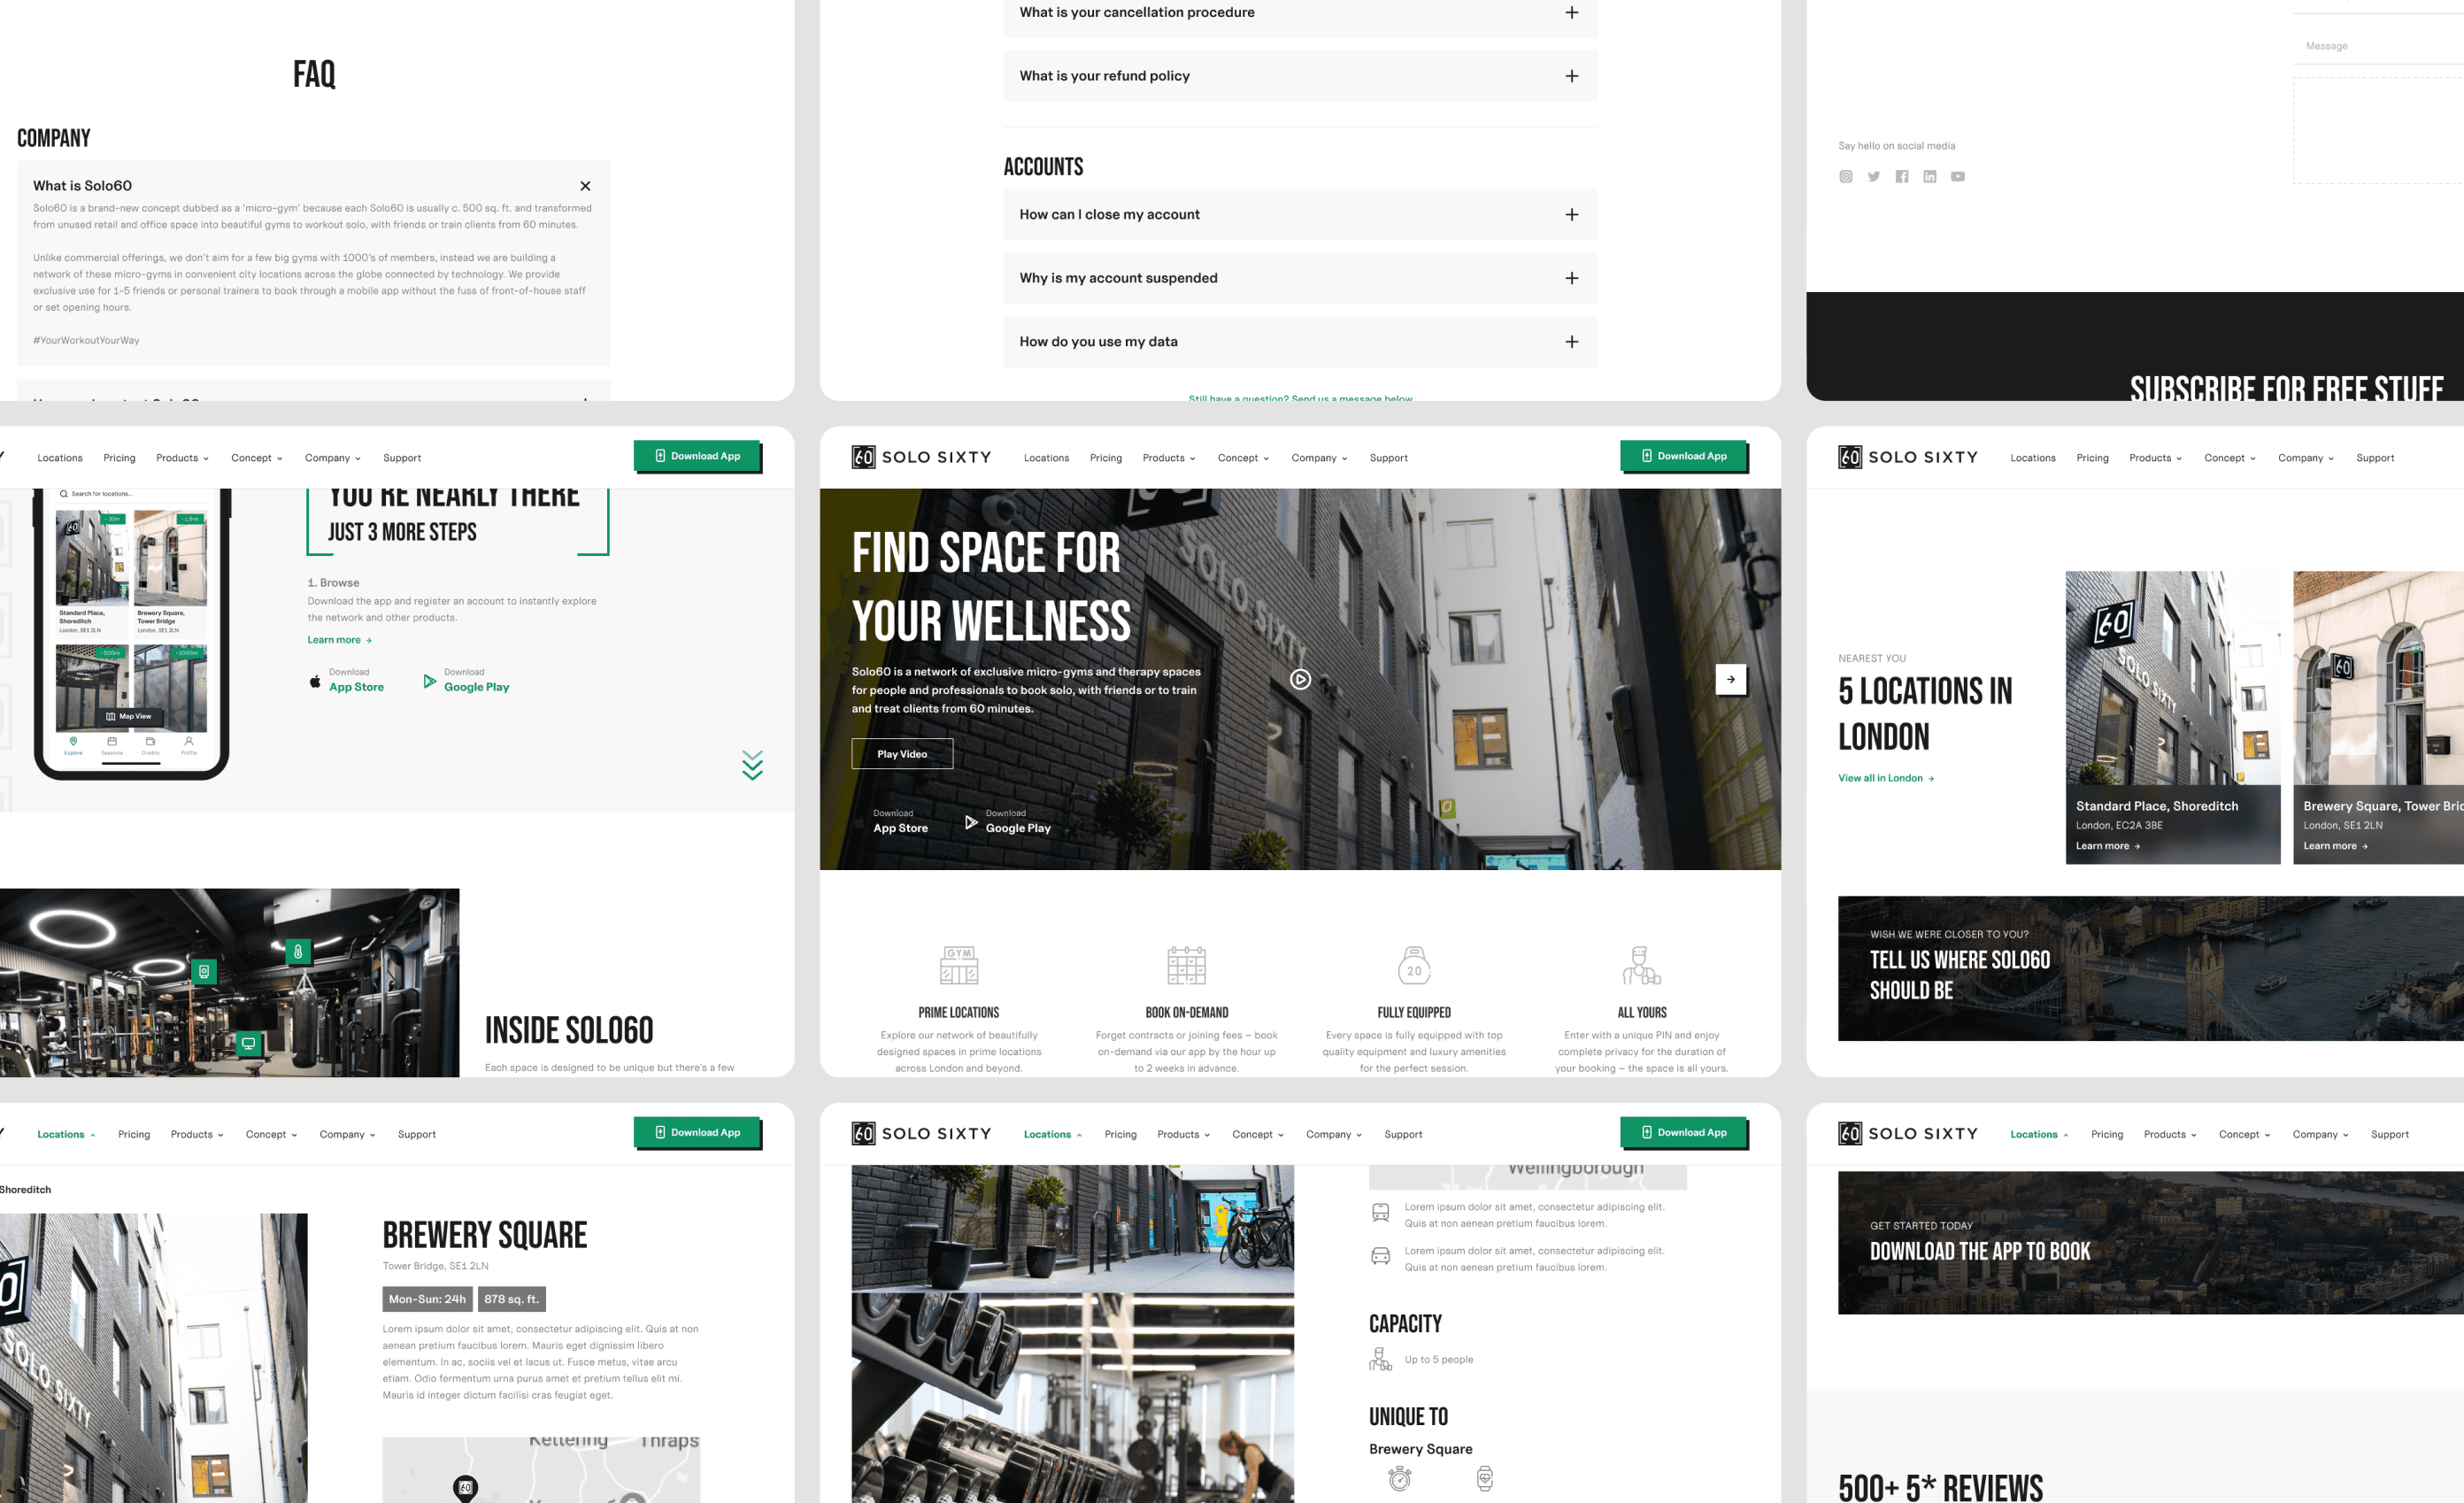Click the Map View button in phone mockup
The width and height of the screenshot is (2464, 1503).
click(x=129, y=716)
